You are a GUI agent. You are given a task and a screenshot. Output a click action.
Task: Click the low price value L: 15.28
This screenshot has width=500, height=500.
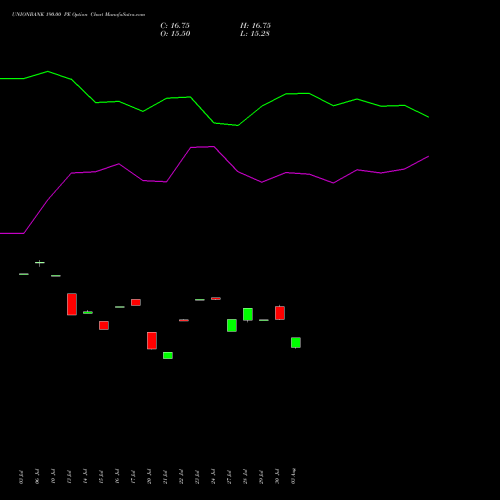[x=255, y=34]
